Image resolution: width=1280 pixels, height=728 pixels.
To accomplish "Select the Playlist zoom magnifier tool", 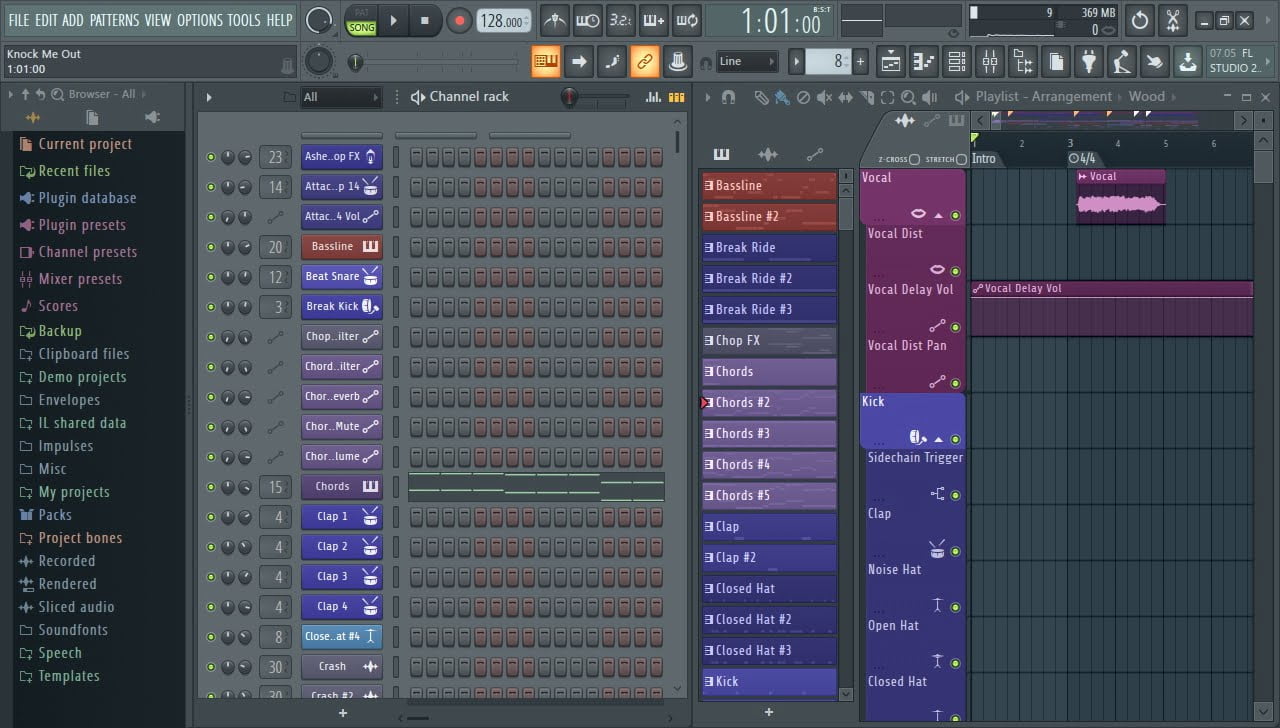I will (x=908, y=97).
